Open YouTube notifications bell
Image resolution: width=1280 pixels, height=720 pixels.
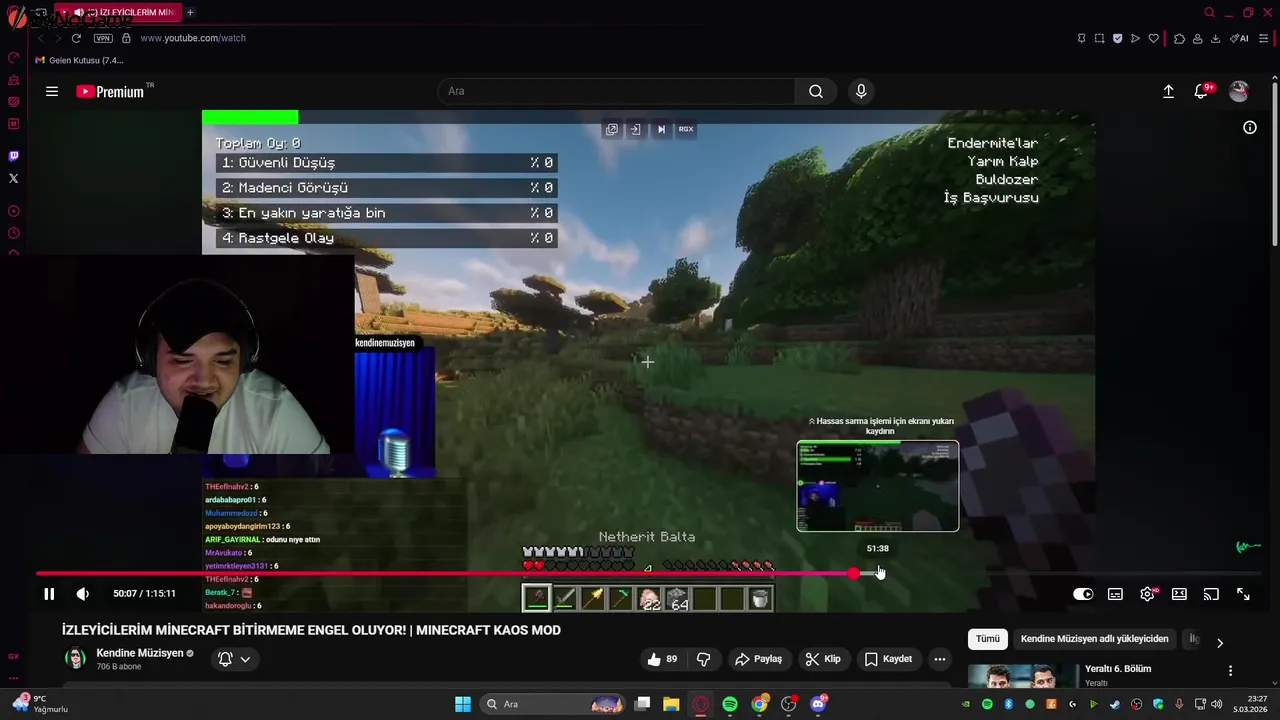pos(1202,91)
